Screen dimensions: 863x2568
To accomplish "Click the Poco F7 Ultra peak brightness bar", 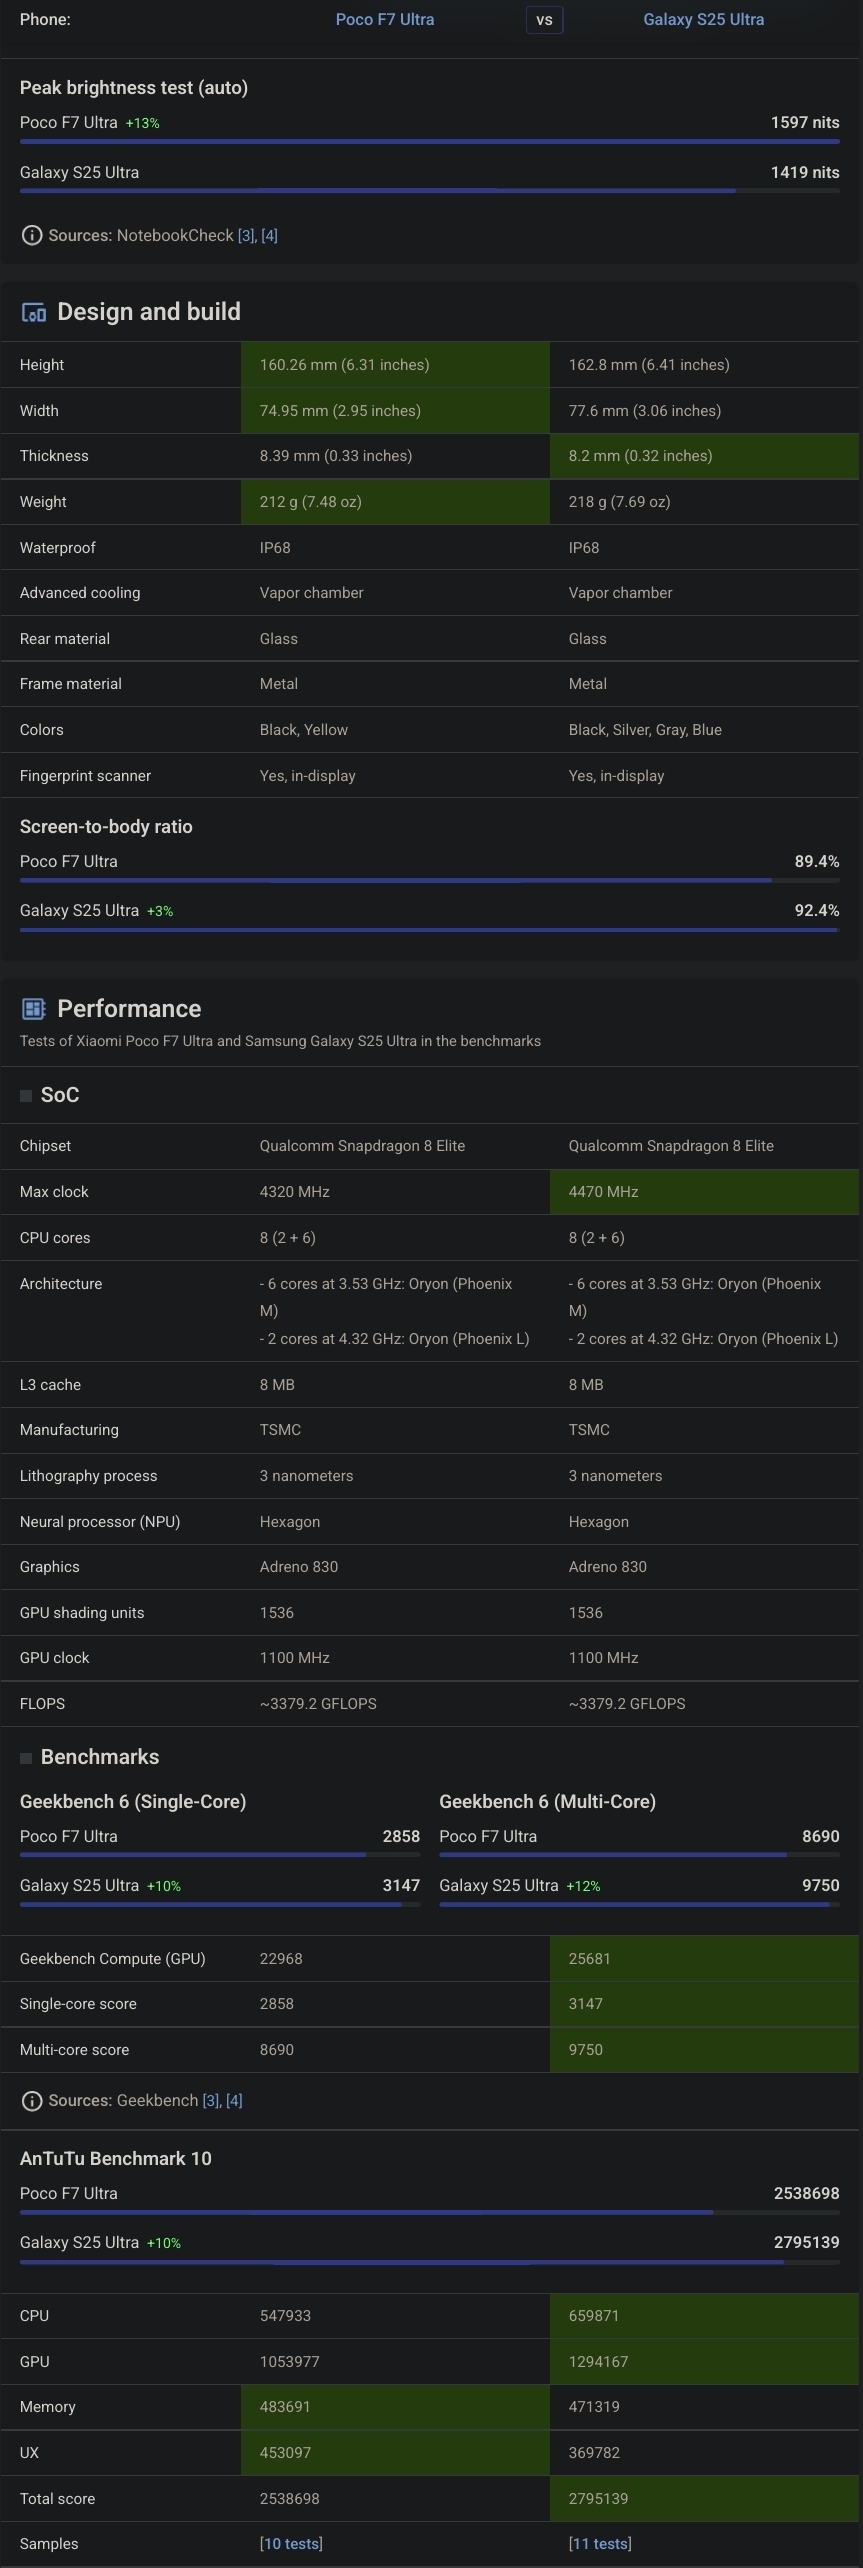I will click(429, 142).
